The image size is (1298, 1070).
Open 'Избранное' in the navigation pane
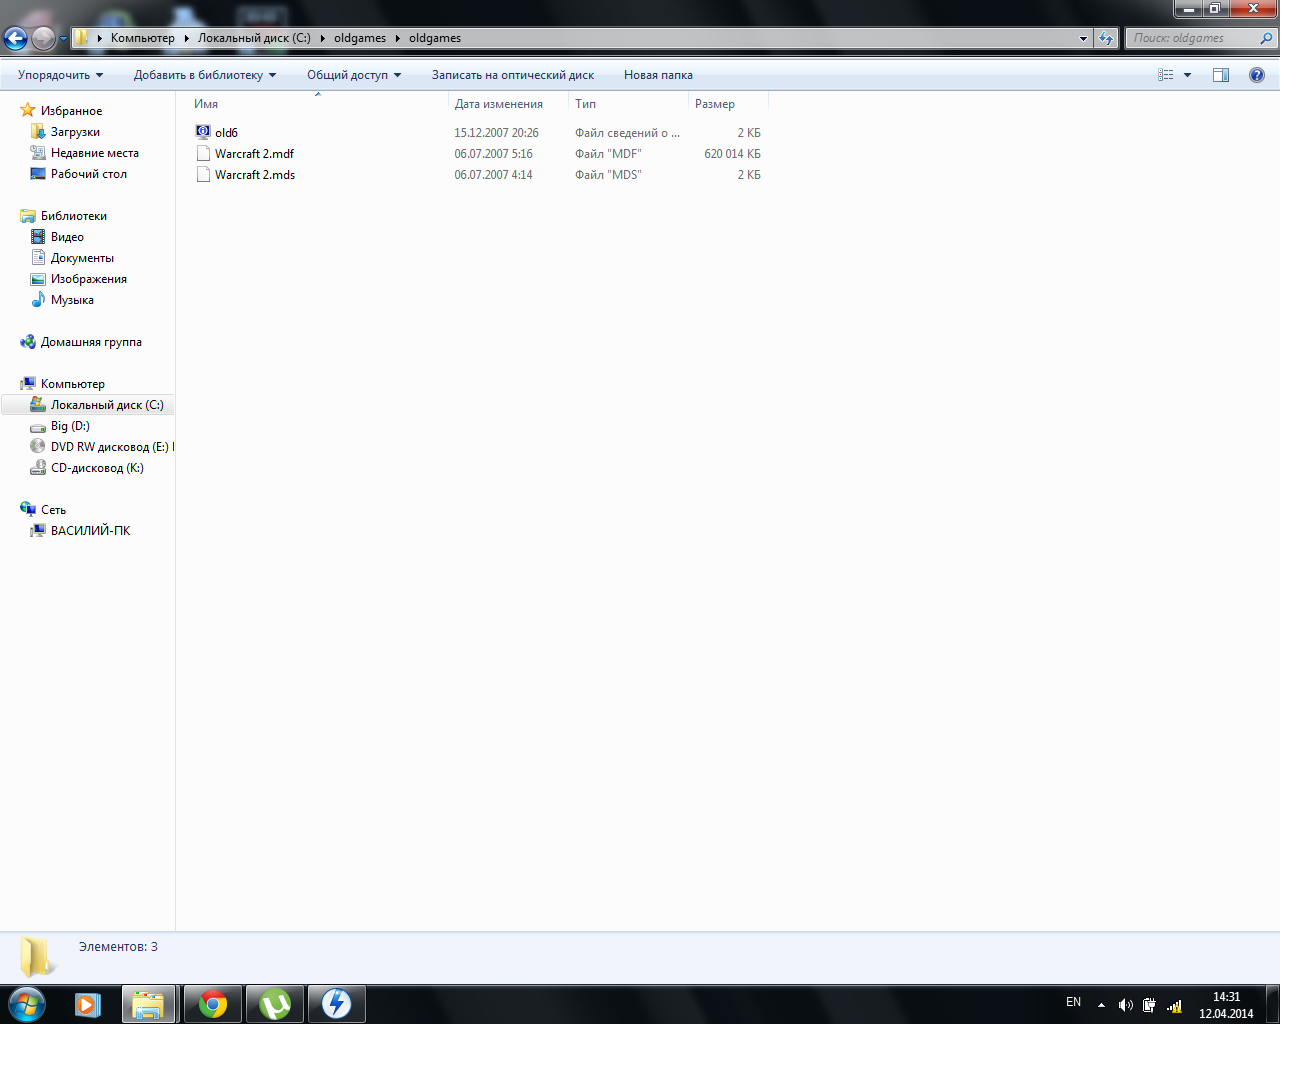coord(71,111)
